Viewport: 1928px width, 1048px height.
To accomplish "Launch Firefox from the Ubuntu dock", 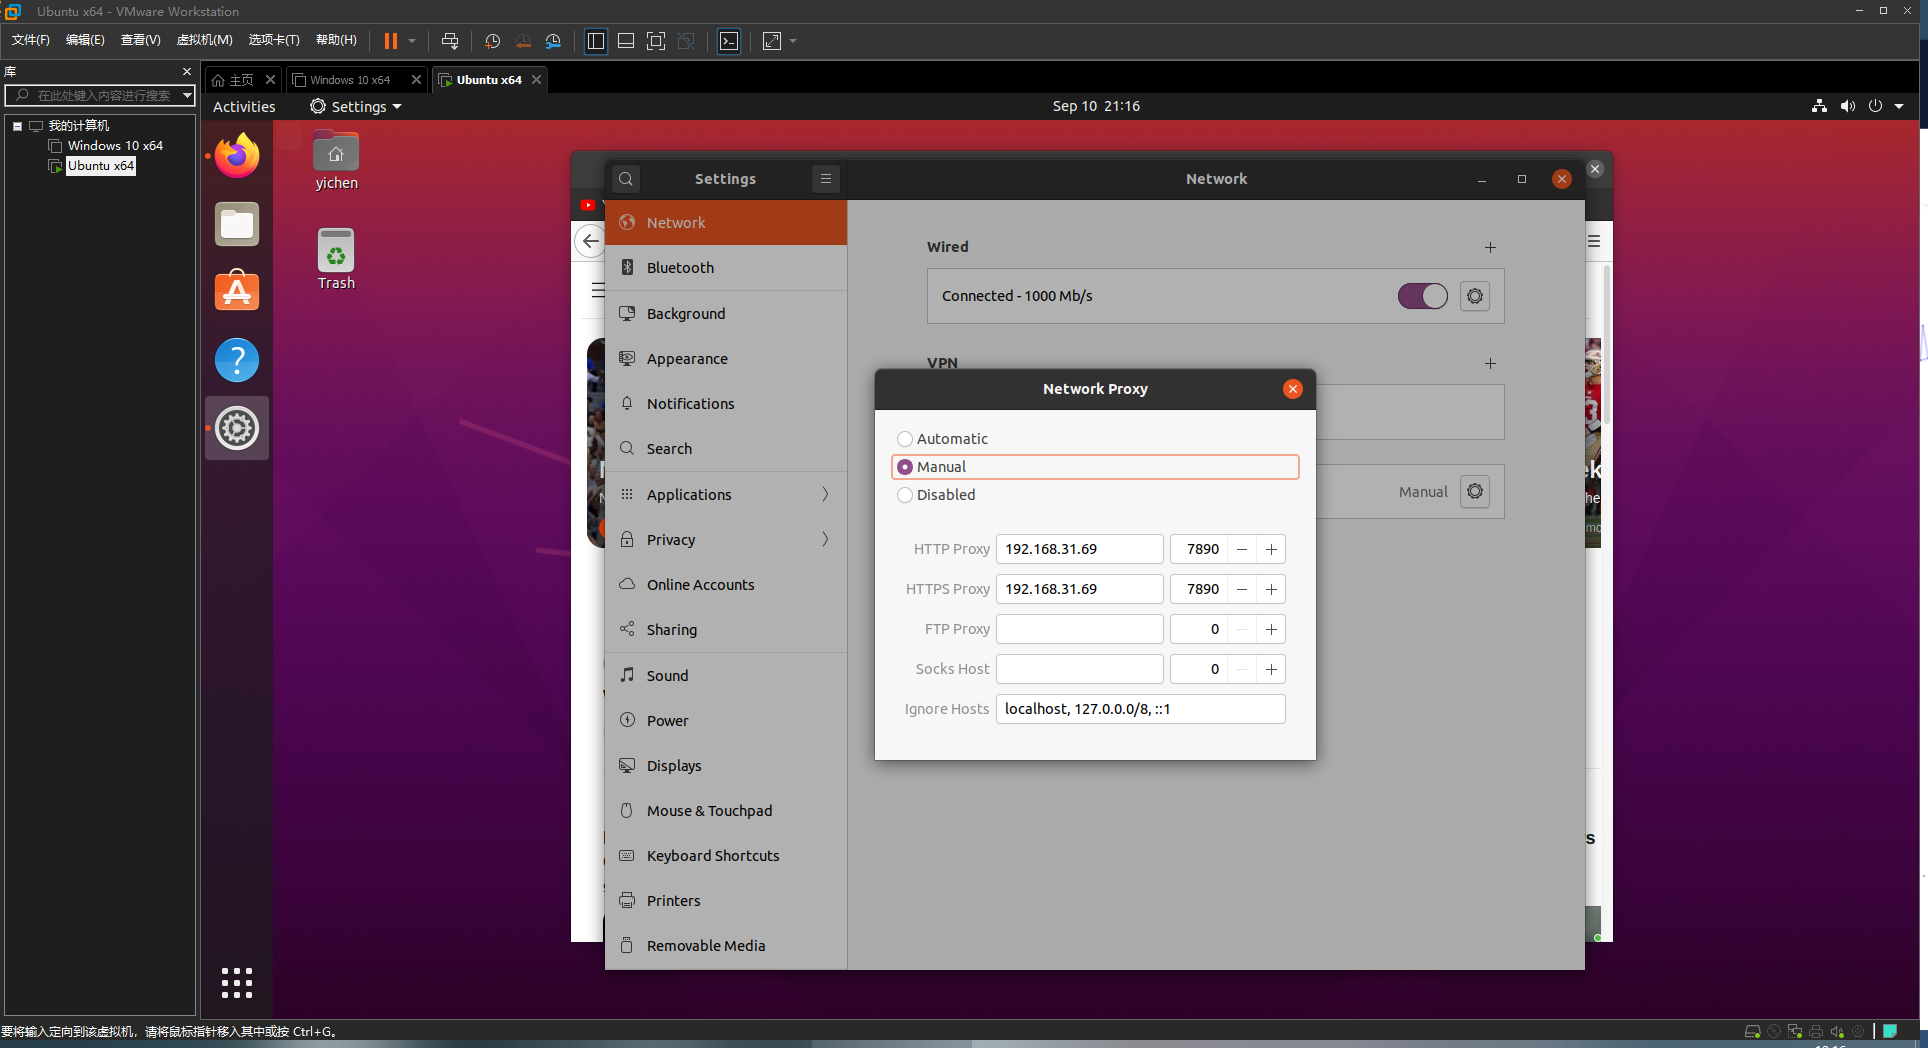I will (x=236, y=156).
